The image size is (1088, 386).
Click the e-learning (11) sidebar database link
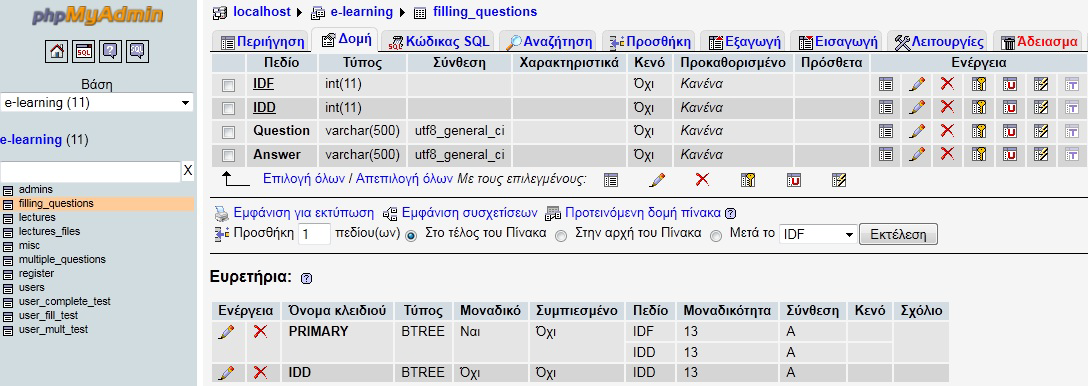pyautogui.click(x=31, y=140)
